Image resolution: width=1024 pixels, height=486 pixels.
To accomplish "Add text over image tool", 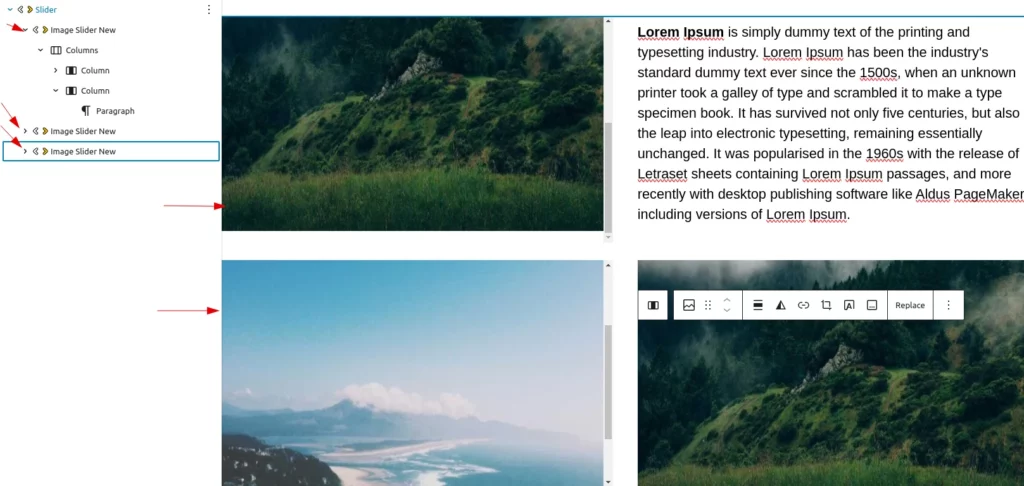I will click(x=849, y=305).
